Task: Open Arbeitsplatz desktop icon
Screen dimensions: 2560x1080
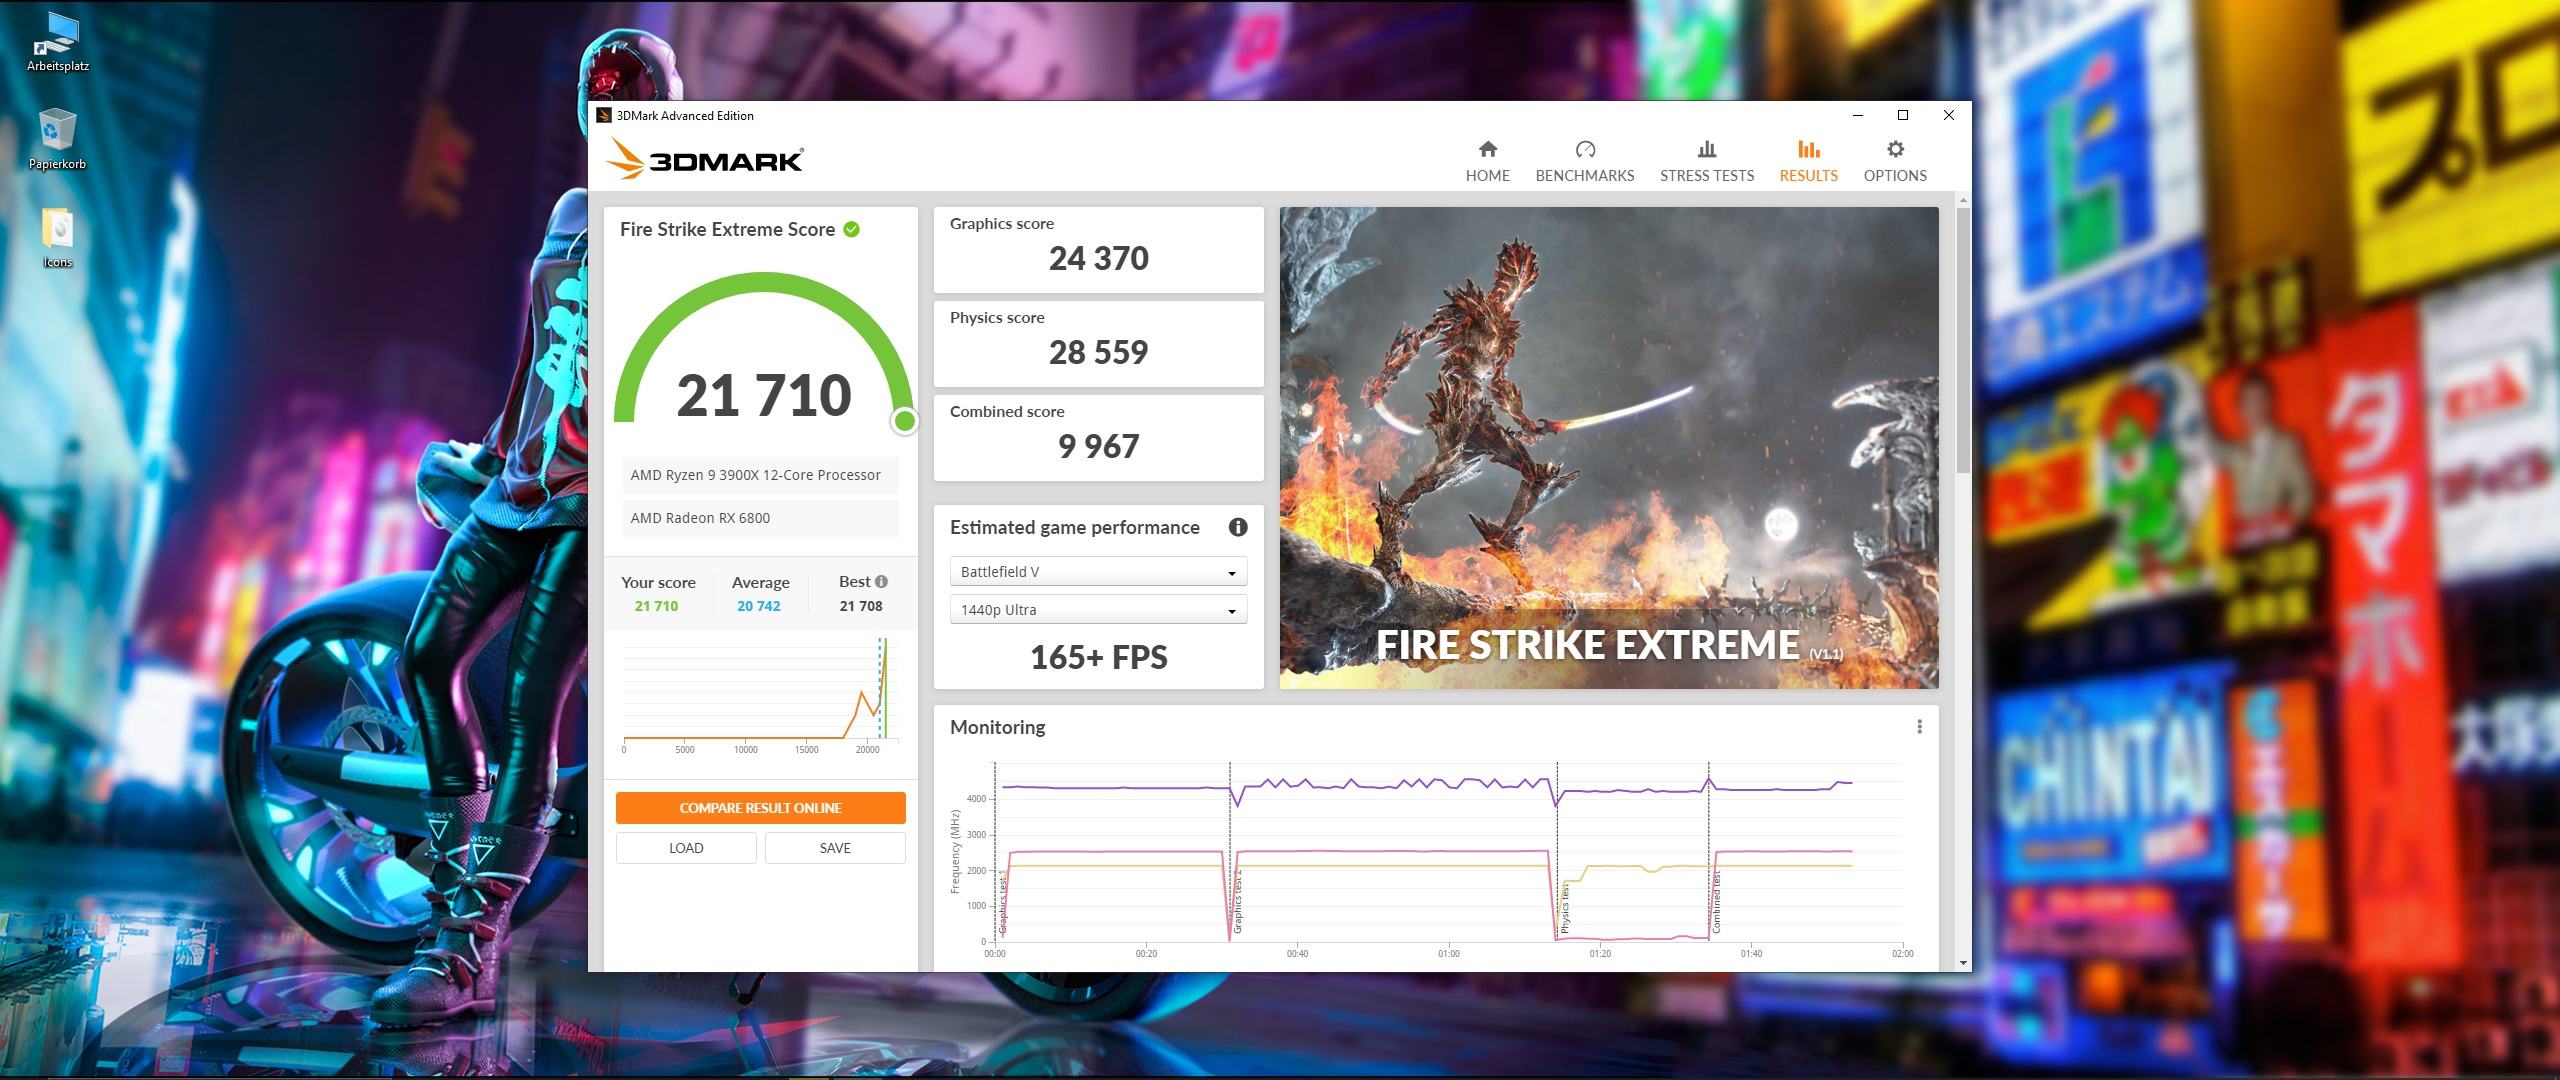Action: click(57, 35)
